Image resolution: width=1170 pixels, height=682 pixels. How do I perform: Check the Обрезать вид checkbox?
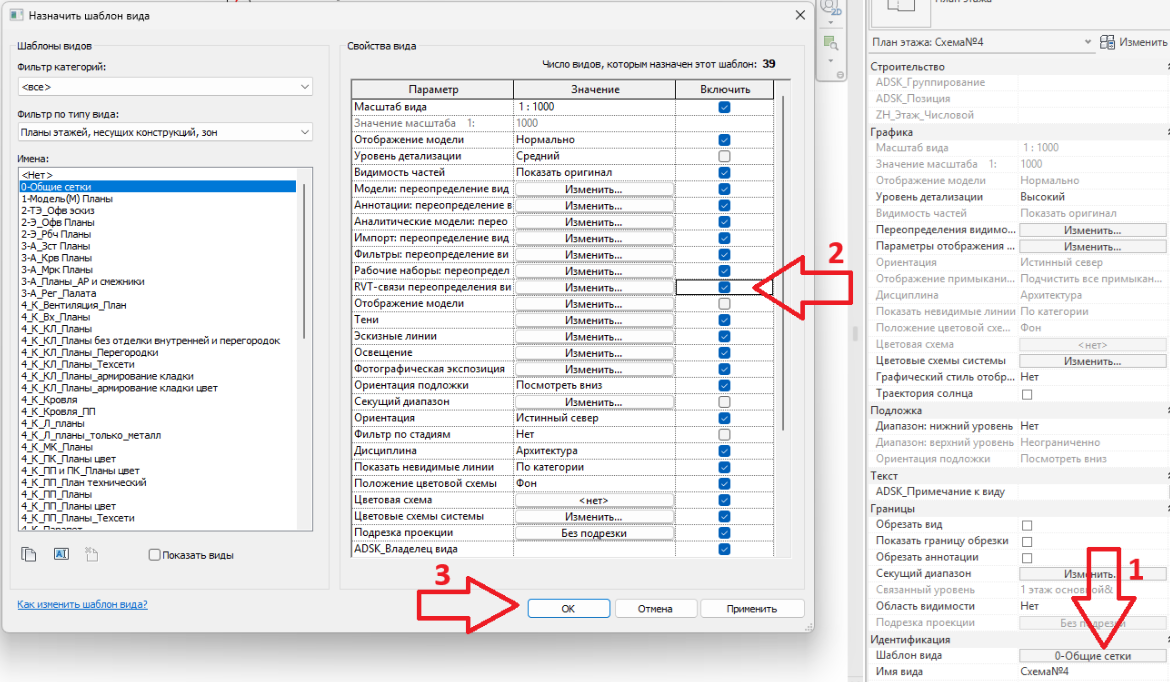point(1027,525)
